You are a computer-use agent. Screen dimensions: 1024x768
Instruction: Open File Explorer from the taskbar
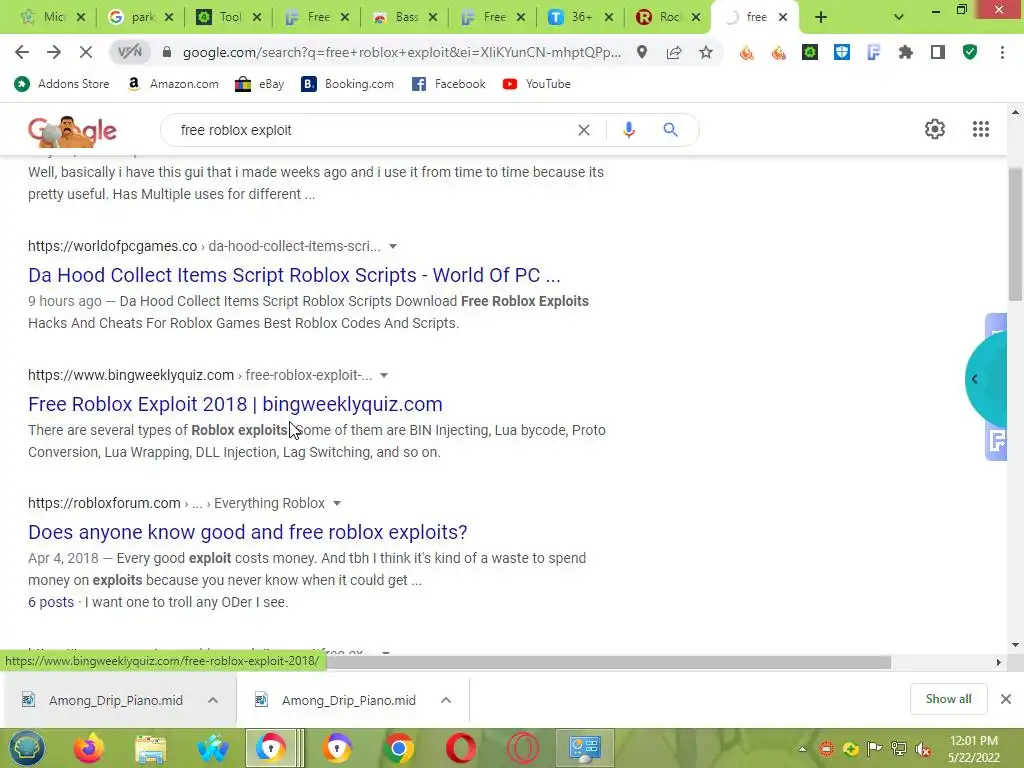pyautogui.click(x=151, y=748)
